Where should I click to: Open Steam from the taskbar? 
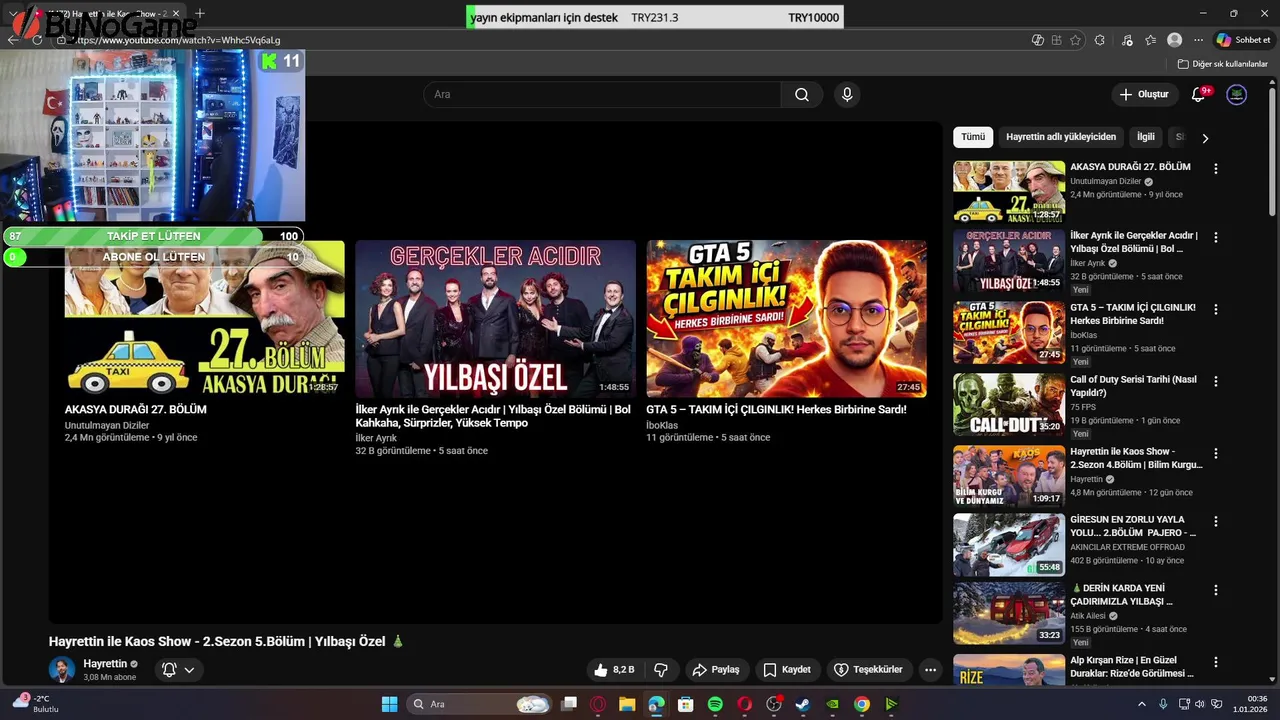click(802, 704)
